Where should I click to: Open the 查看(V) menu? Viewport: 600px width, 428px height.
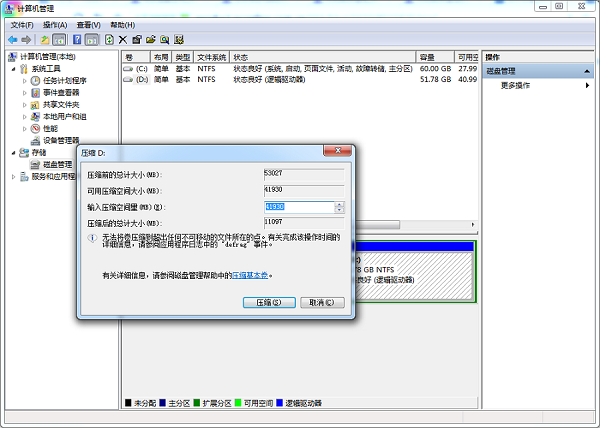click(89, 24)
